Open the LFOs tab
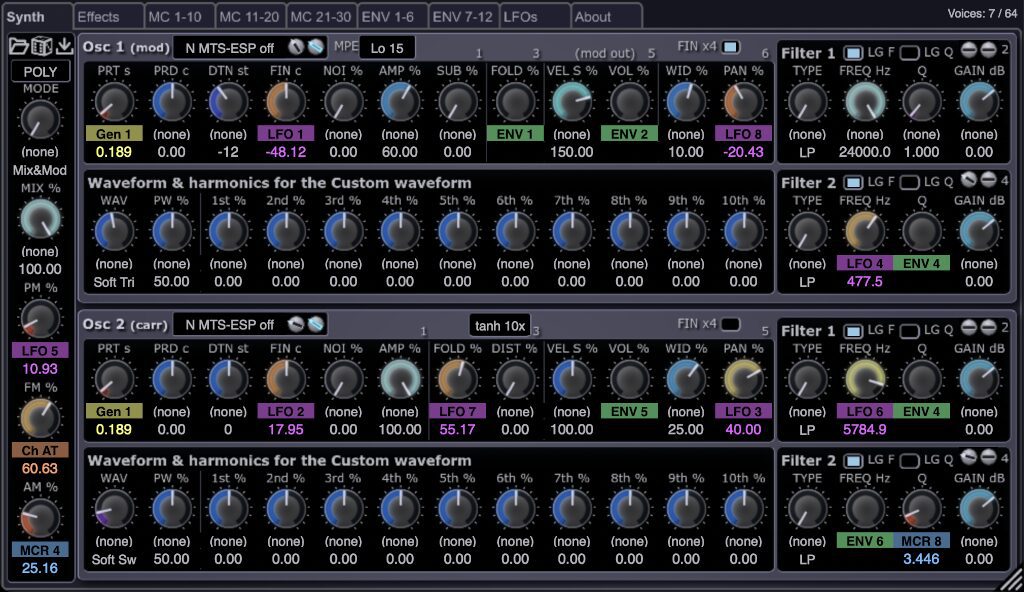This screenshot has height=592, width=1024. [534, 17]
